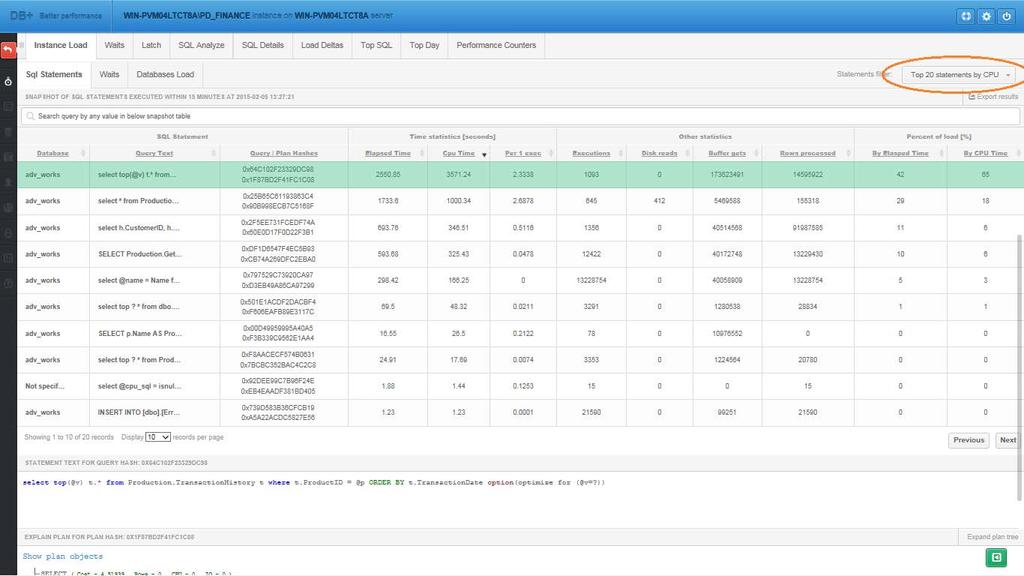Click executions value 13228754
The image size is (1024, 576).
point(591,280)
